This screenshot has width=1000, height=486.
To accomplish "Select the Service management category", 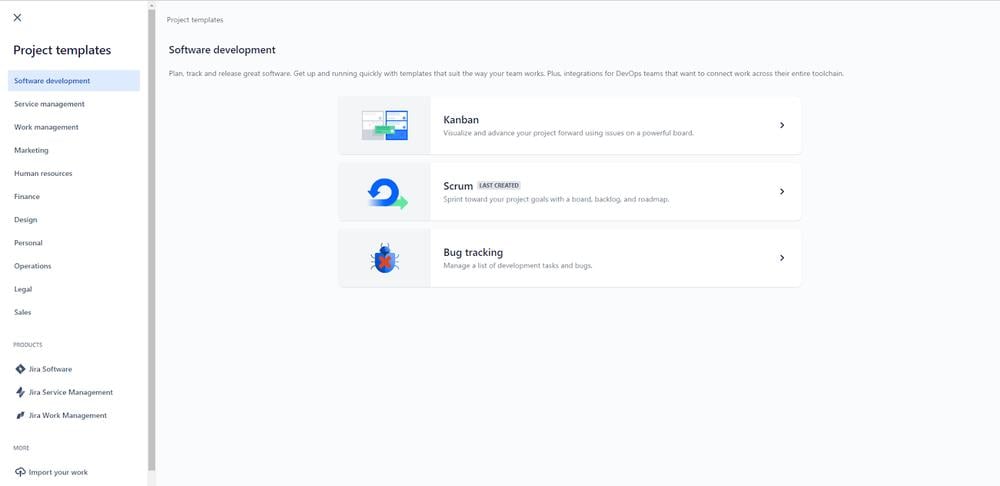I will (49, 104).
